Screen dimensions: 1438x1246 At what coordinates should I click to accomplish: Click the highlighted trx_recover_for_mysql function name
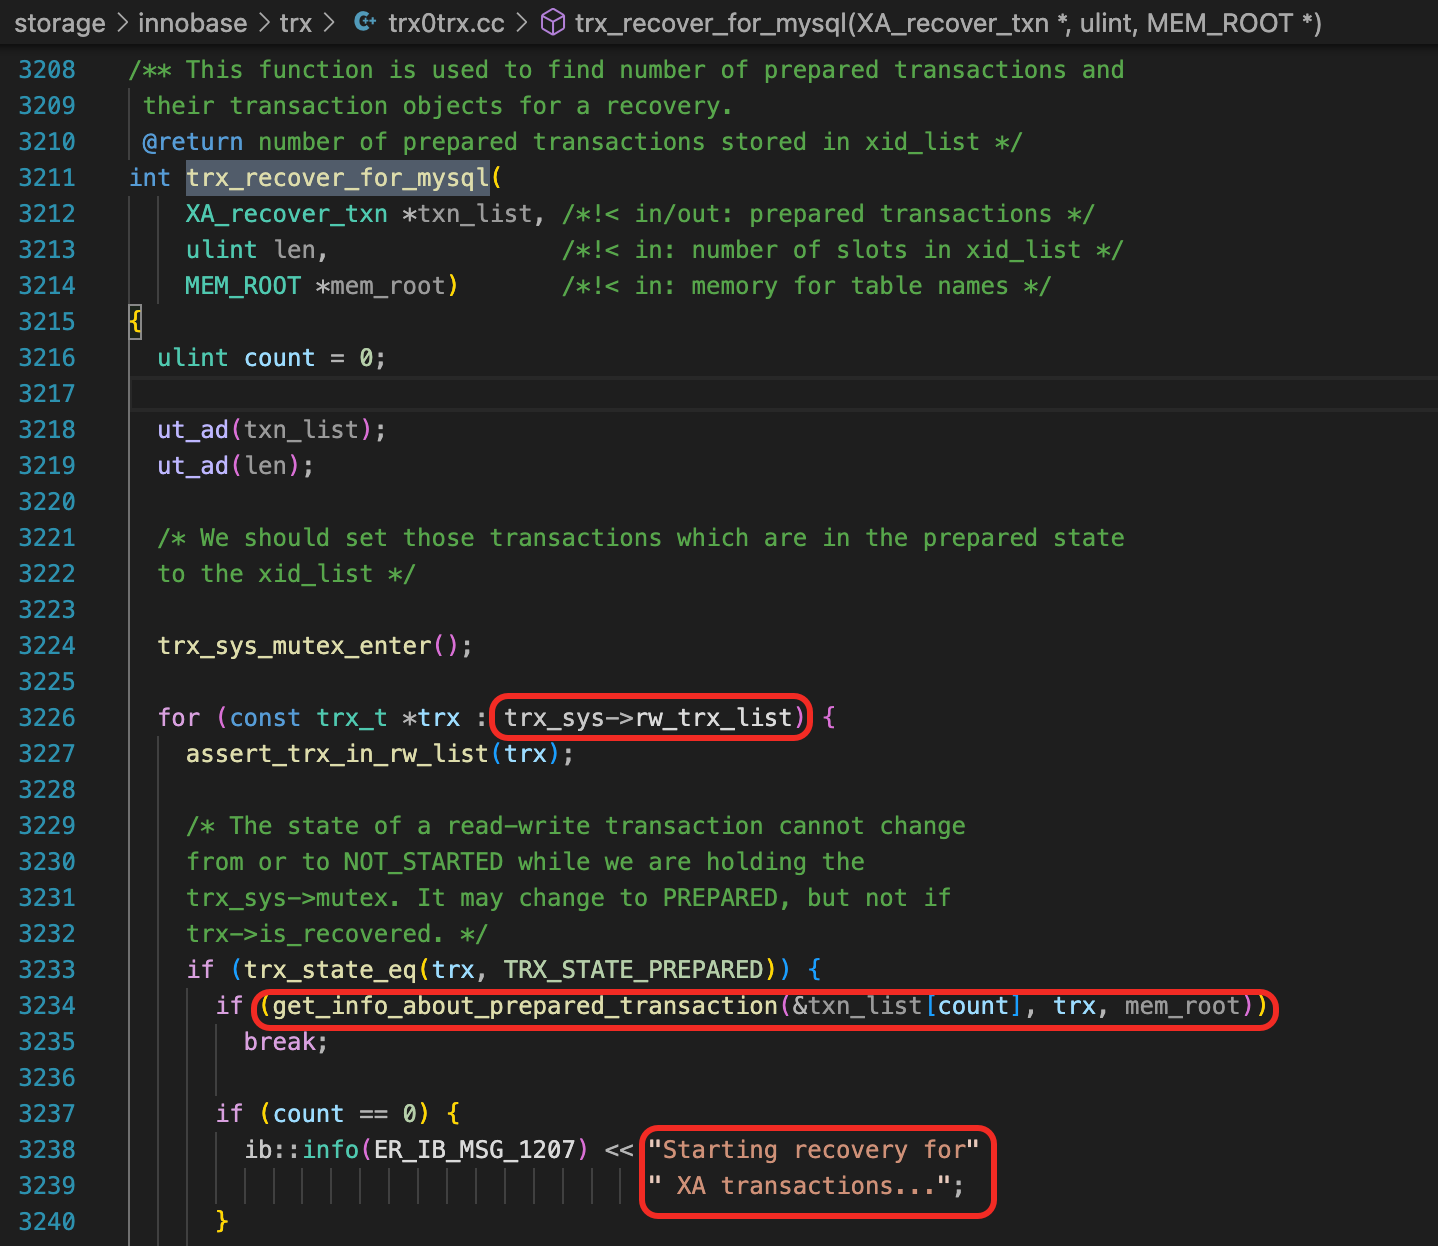tap(337, 177)
